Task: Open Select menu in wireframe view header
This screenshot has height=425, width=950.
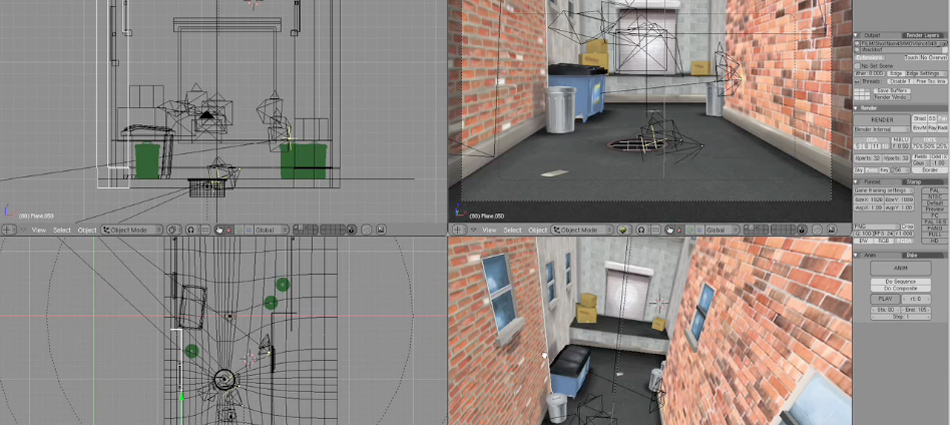Action: (x=62, y=230)
